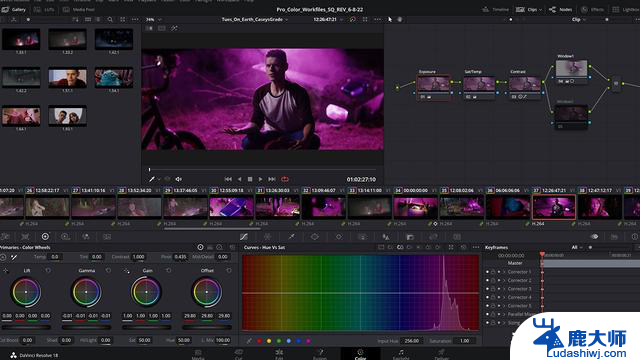Expand the Corrector 3 keyframe track
Screen dimensions: 640x360
pos(504,289)
